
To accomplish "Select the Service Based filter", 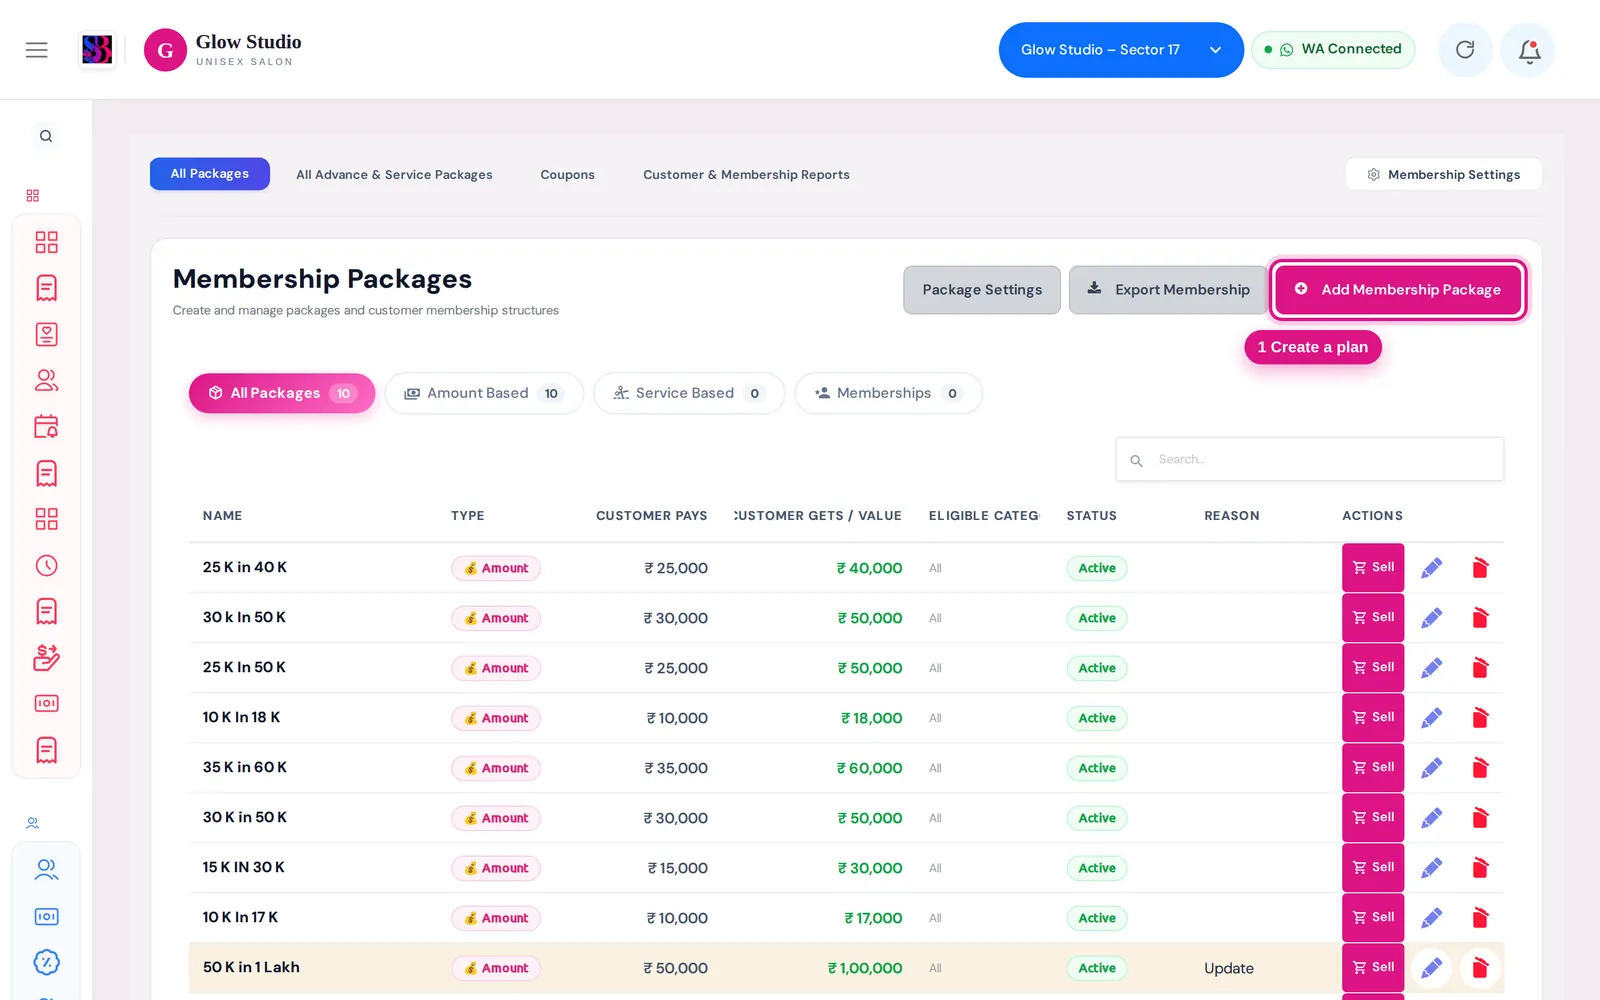I will (x=689, y=394).
